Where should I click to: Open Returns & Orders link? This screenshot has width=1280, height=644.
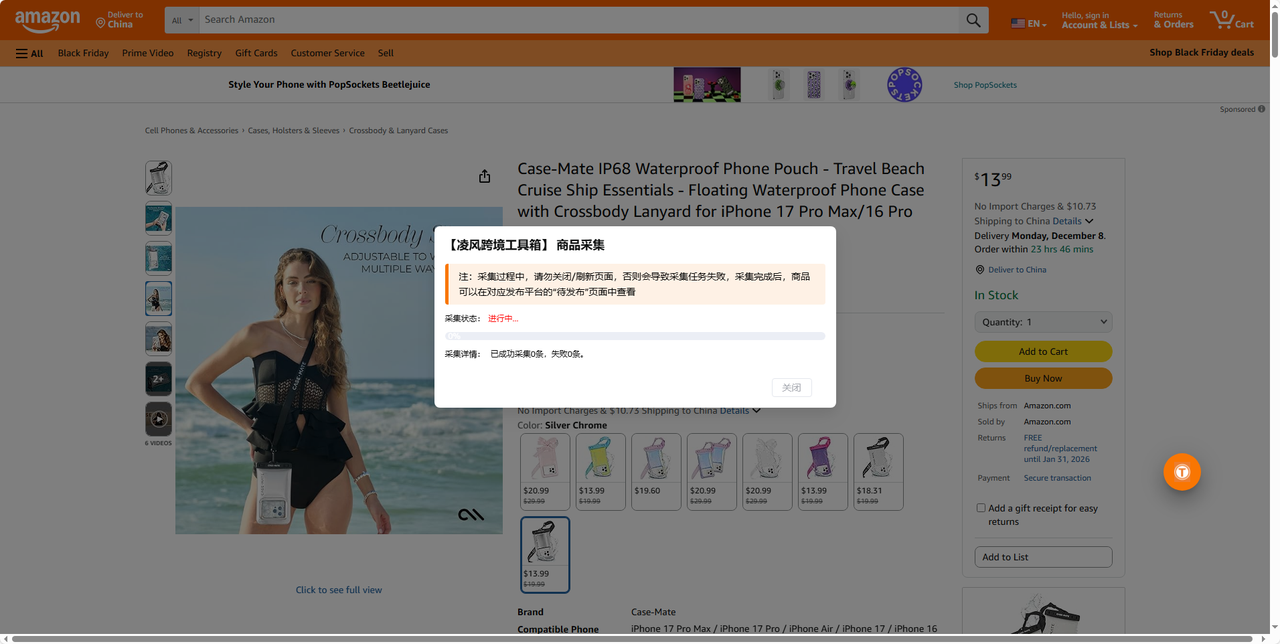tap(1174, 20)
